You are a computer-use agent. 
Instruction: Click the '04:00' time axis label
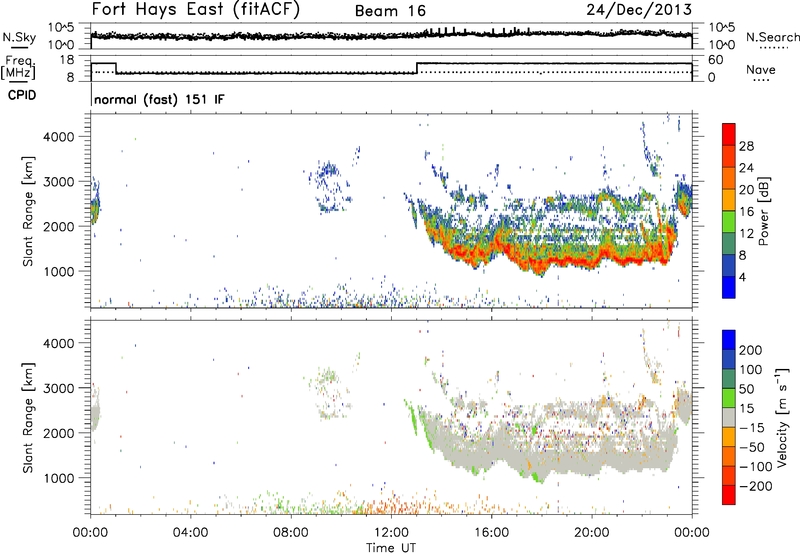click(x=190, y=533)
